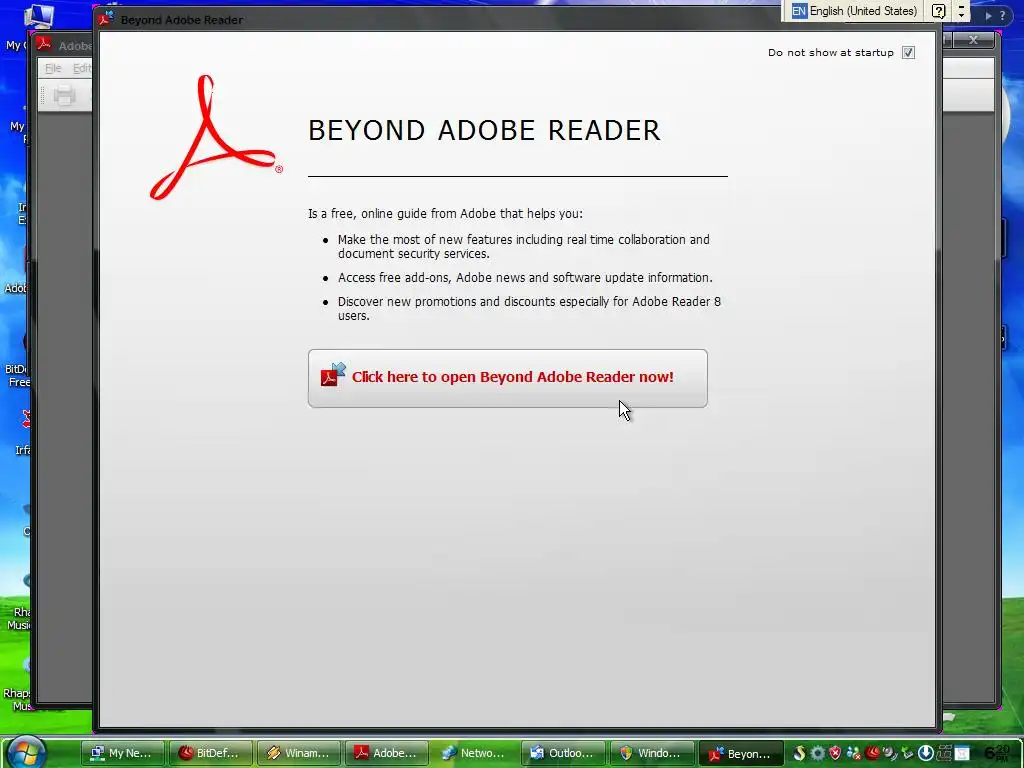The width and height of the screenshot is (1024, 768).
Task: Click the 'Make the most of new features' bullet
Action: pos(524,246)
